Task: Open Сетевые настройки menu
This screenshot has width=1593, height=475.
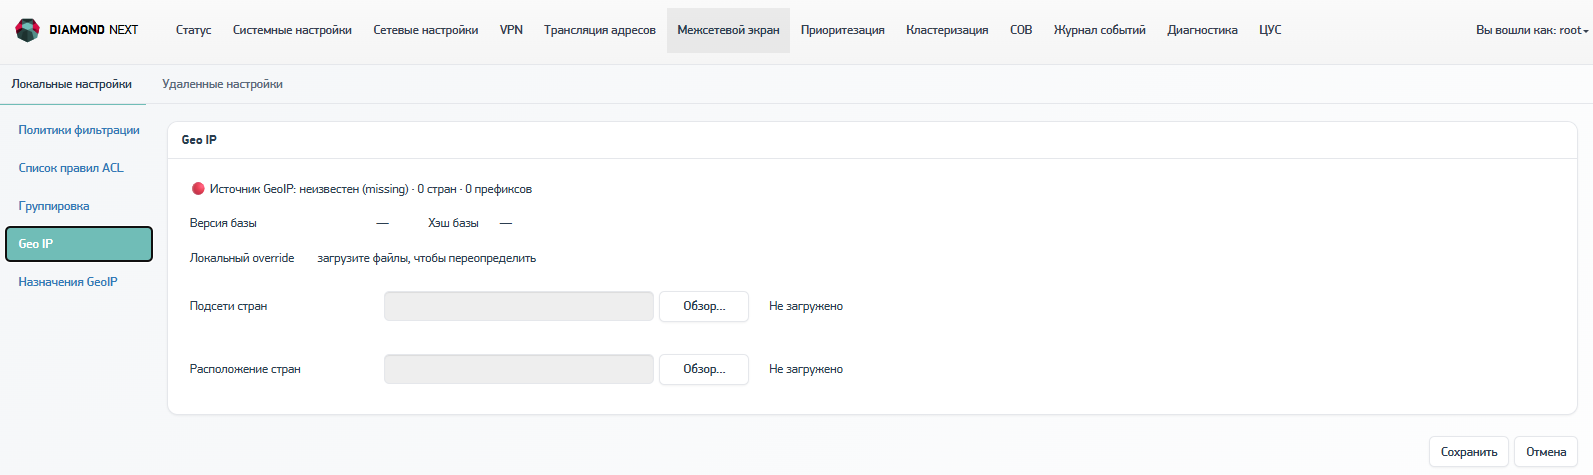Action: (426, 30)
